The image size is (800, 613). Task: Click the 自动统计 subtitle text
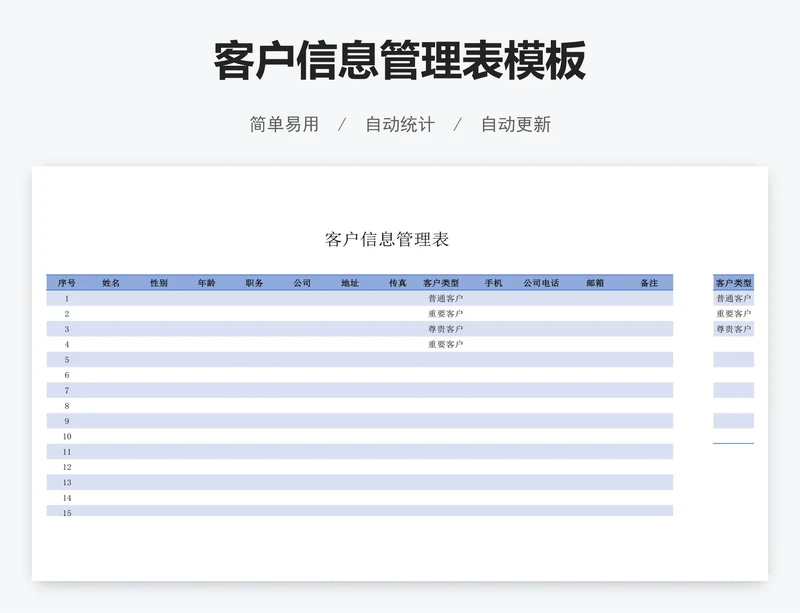click(x=399, y=125)
